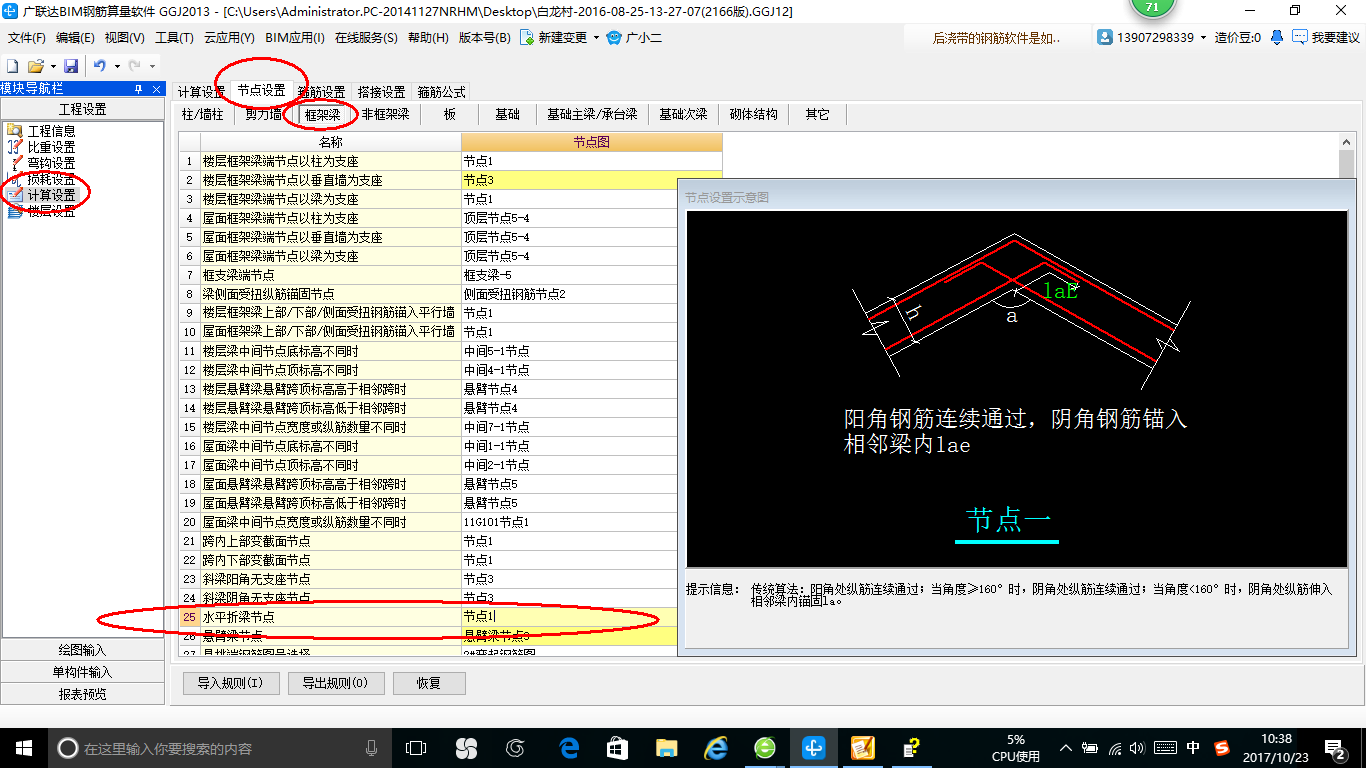This screenshot has width=1366, height=768.
Task: Click the 恢复 button
Action: click(x=429, y=683)
